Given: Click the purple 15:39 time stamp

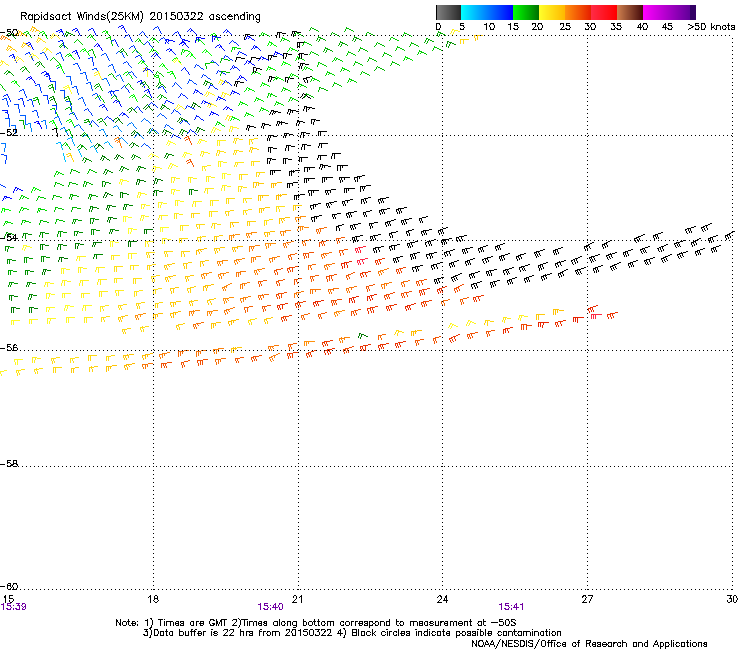Looking at the screenshot, I should (x=14, y=607).
